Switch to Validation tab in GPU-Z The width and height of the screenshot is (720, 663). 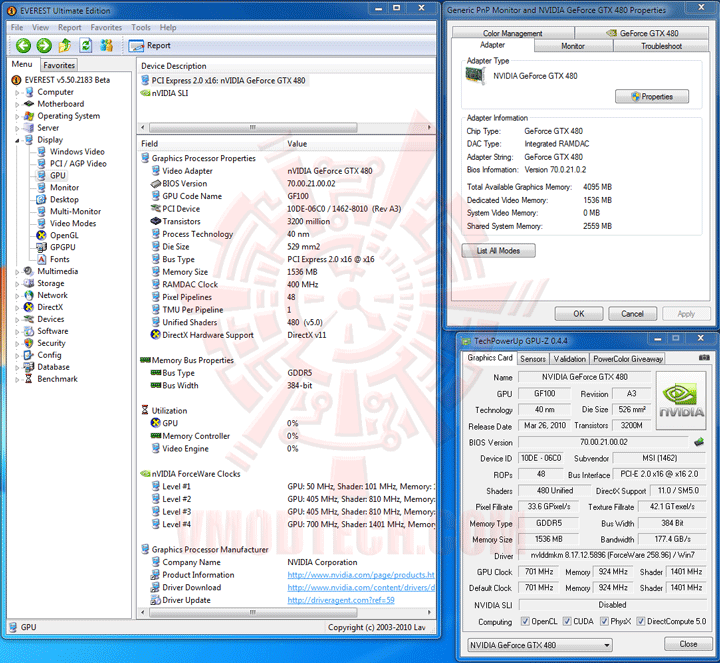tap(569, 359)
